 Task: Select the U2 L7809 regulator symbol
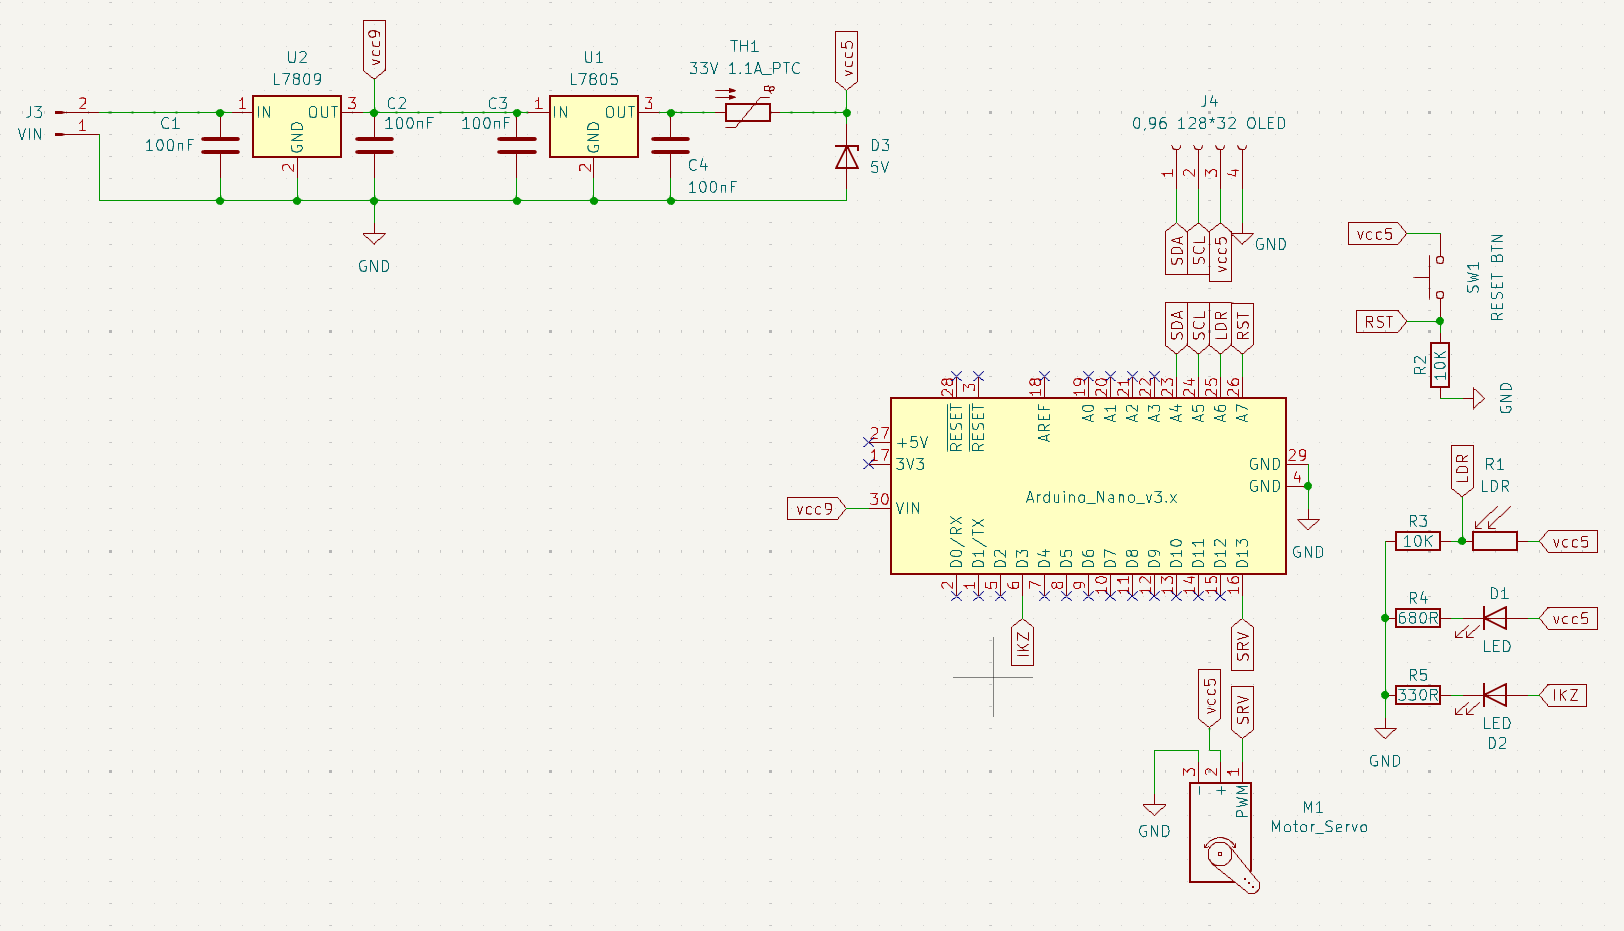click(296, 127)
